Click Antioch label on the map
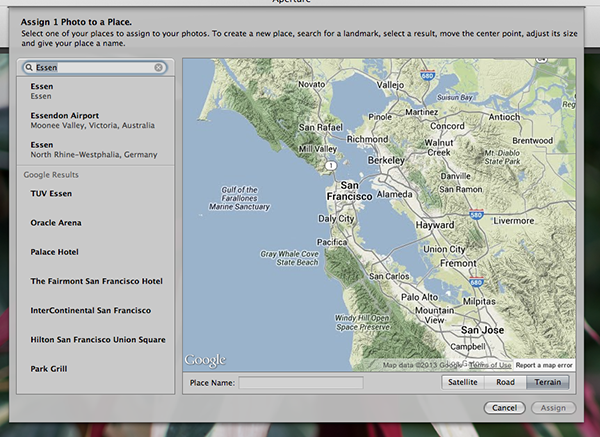This screenshot has height=437, width=600. click(504, 117)
